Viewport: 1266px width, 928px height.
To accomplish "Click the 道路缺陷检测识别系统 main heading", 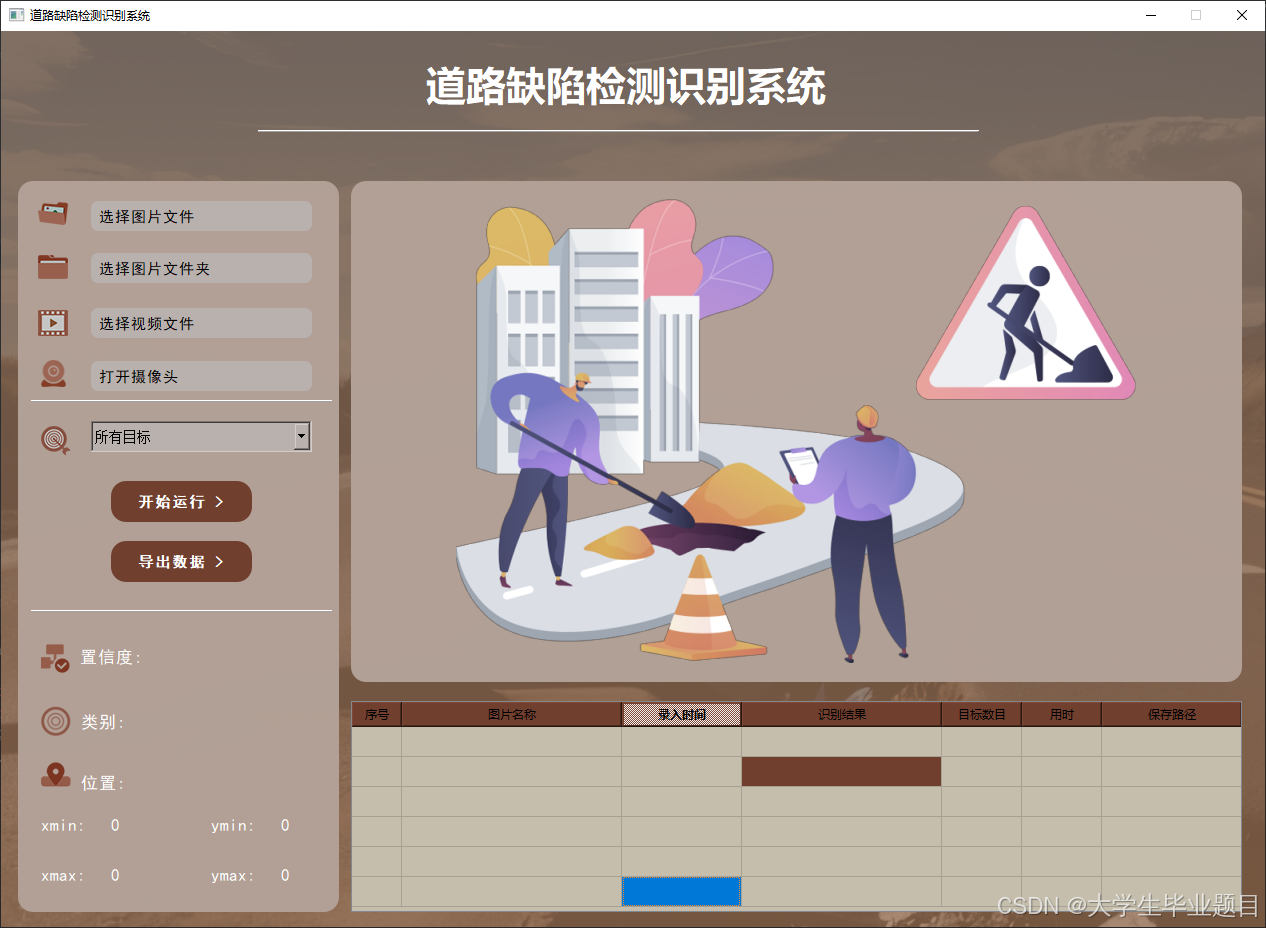I will click(626, 87).
